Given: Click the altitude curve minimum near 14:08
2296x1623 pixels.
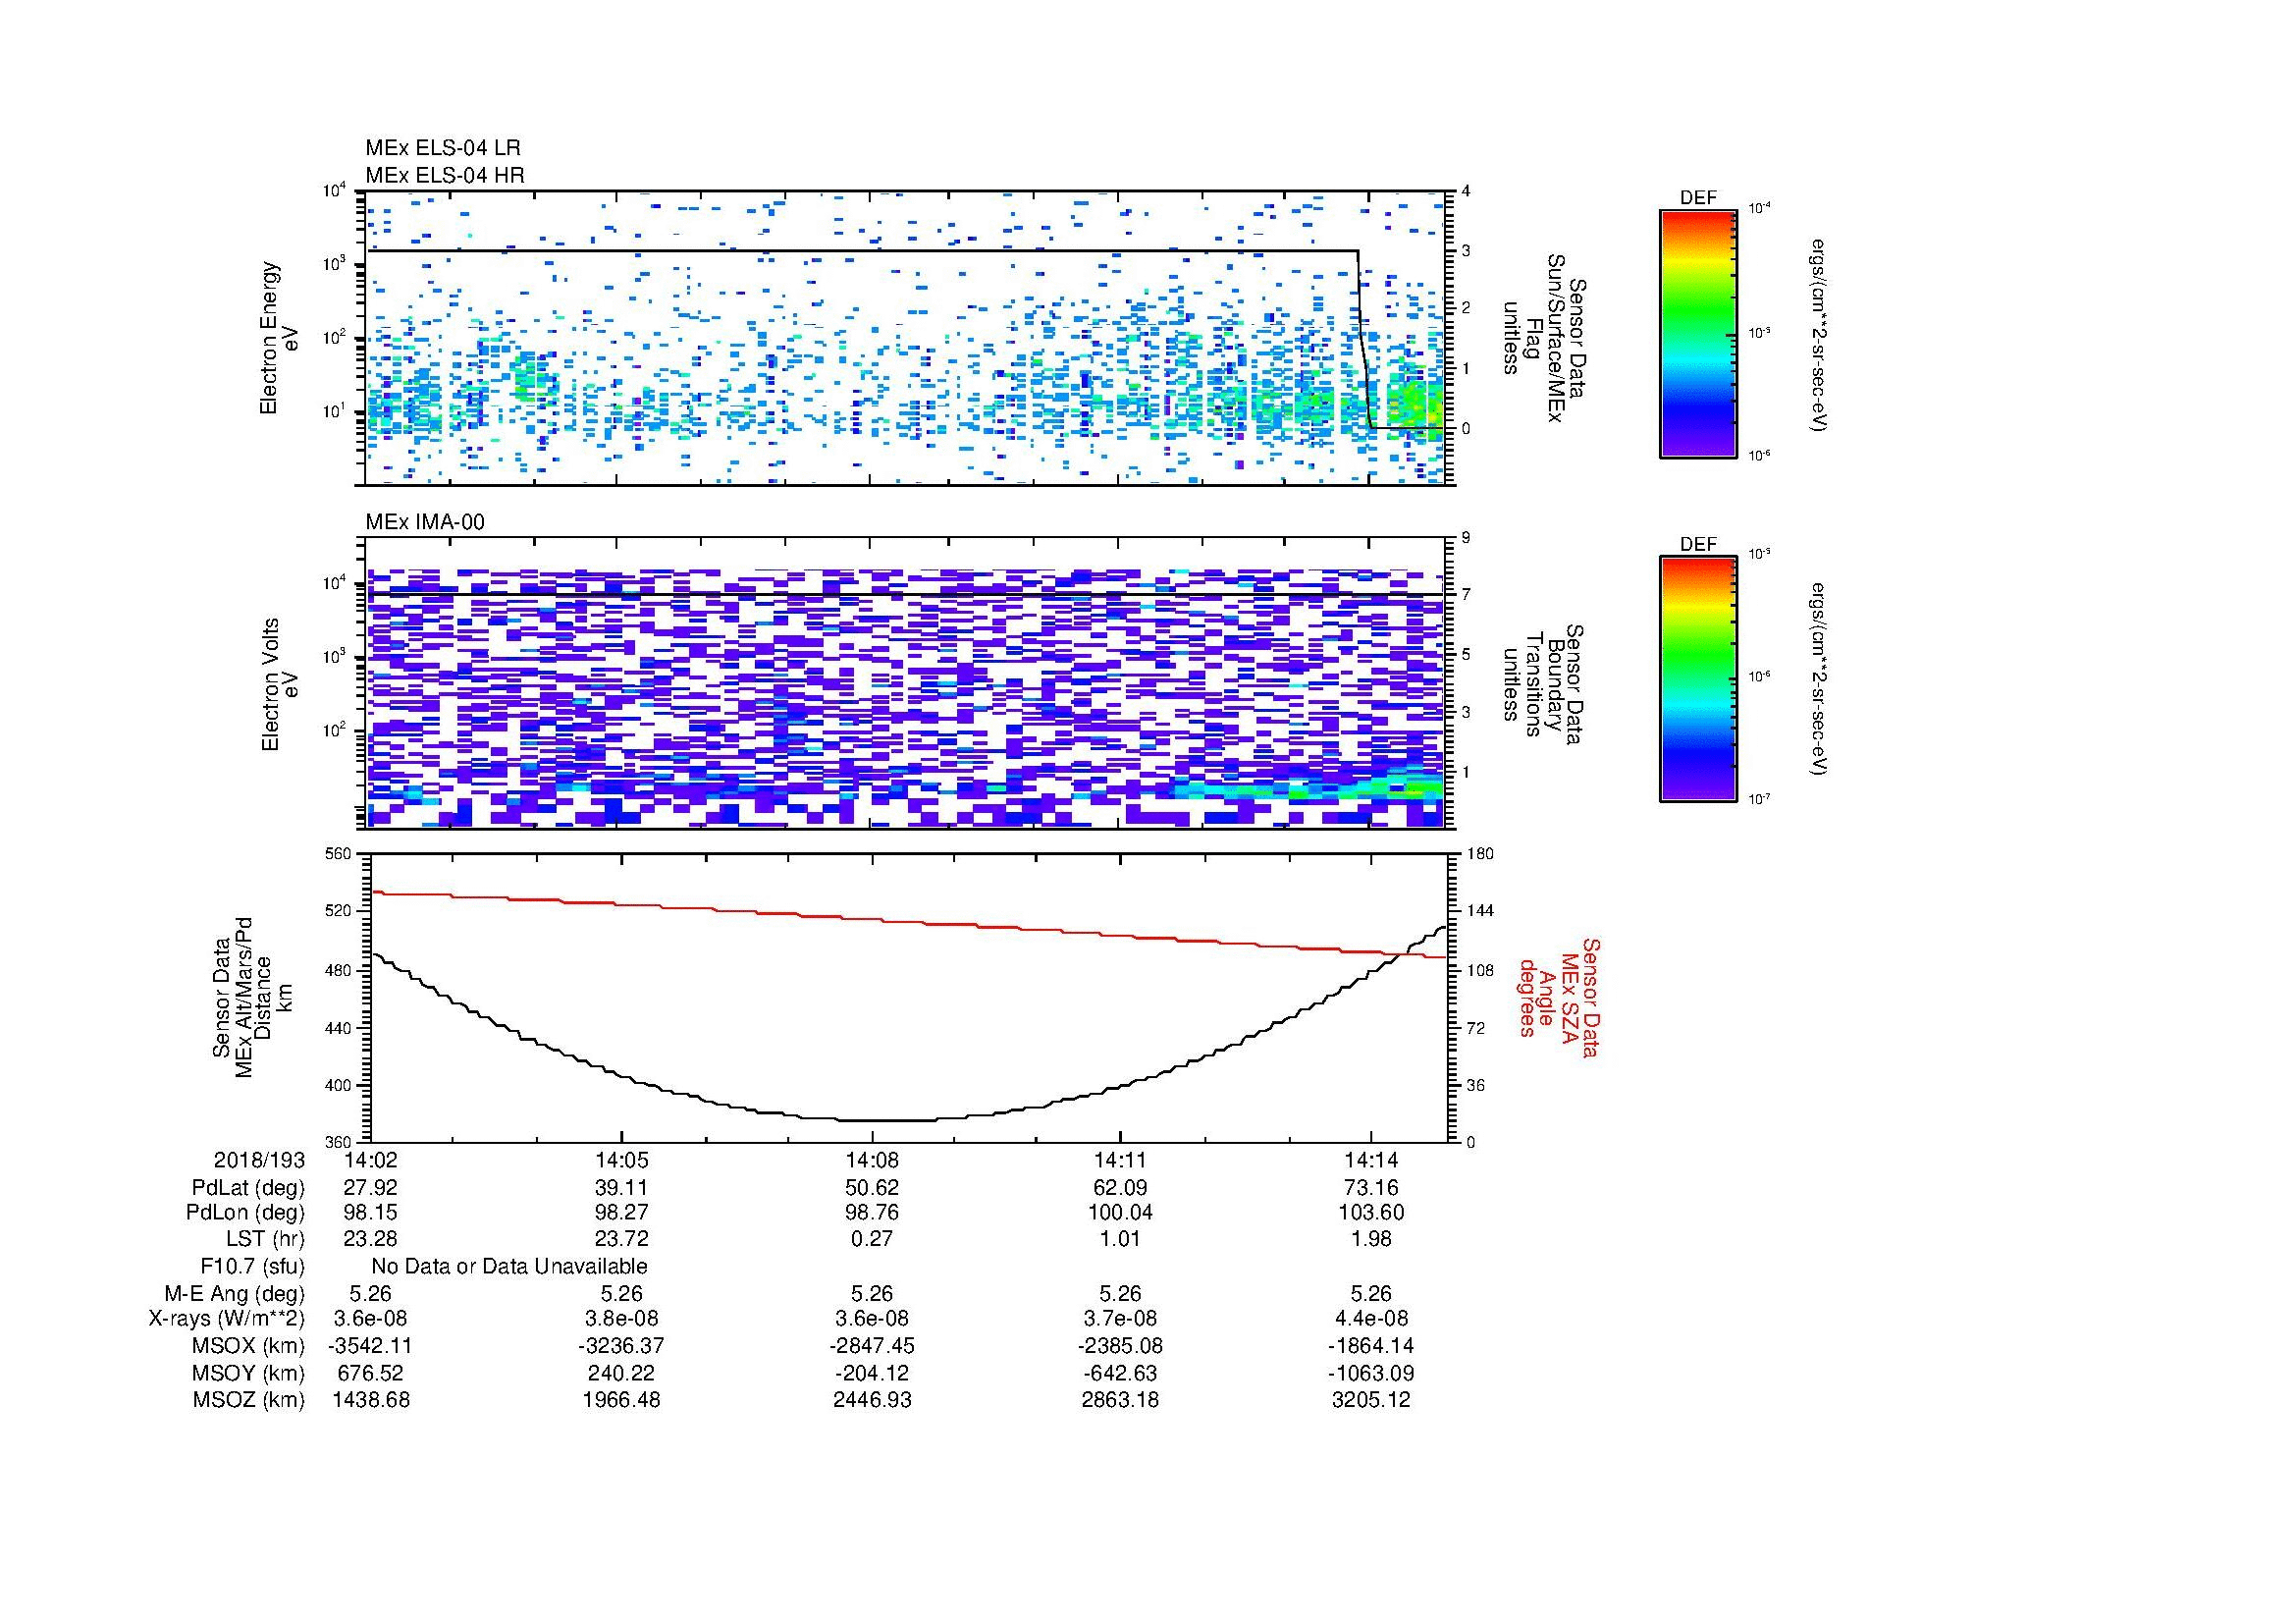Looking at the screenshot, I should pos(885,1120).
